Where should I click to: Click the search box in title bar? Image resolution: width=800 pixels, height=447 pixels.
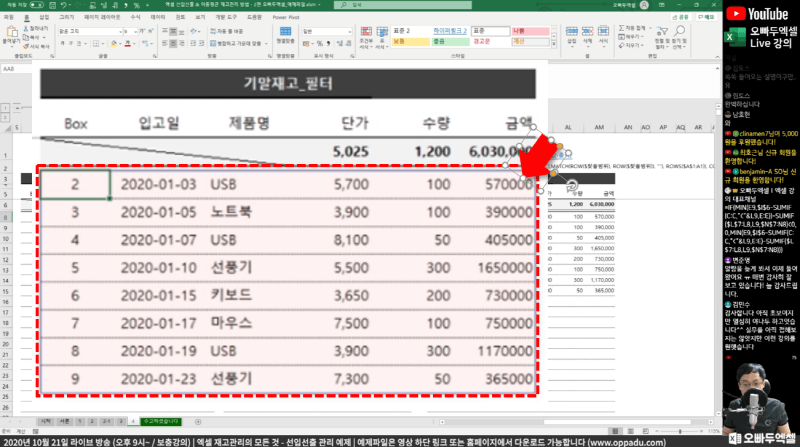coord(403,5)
